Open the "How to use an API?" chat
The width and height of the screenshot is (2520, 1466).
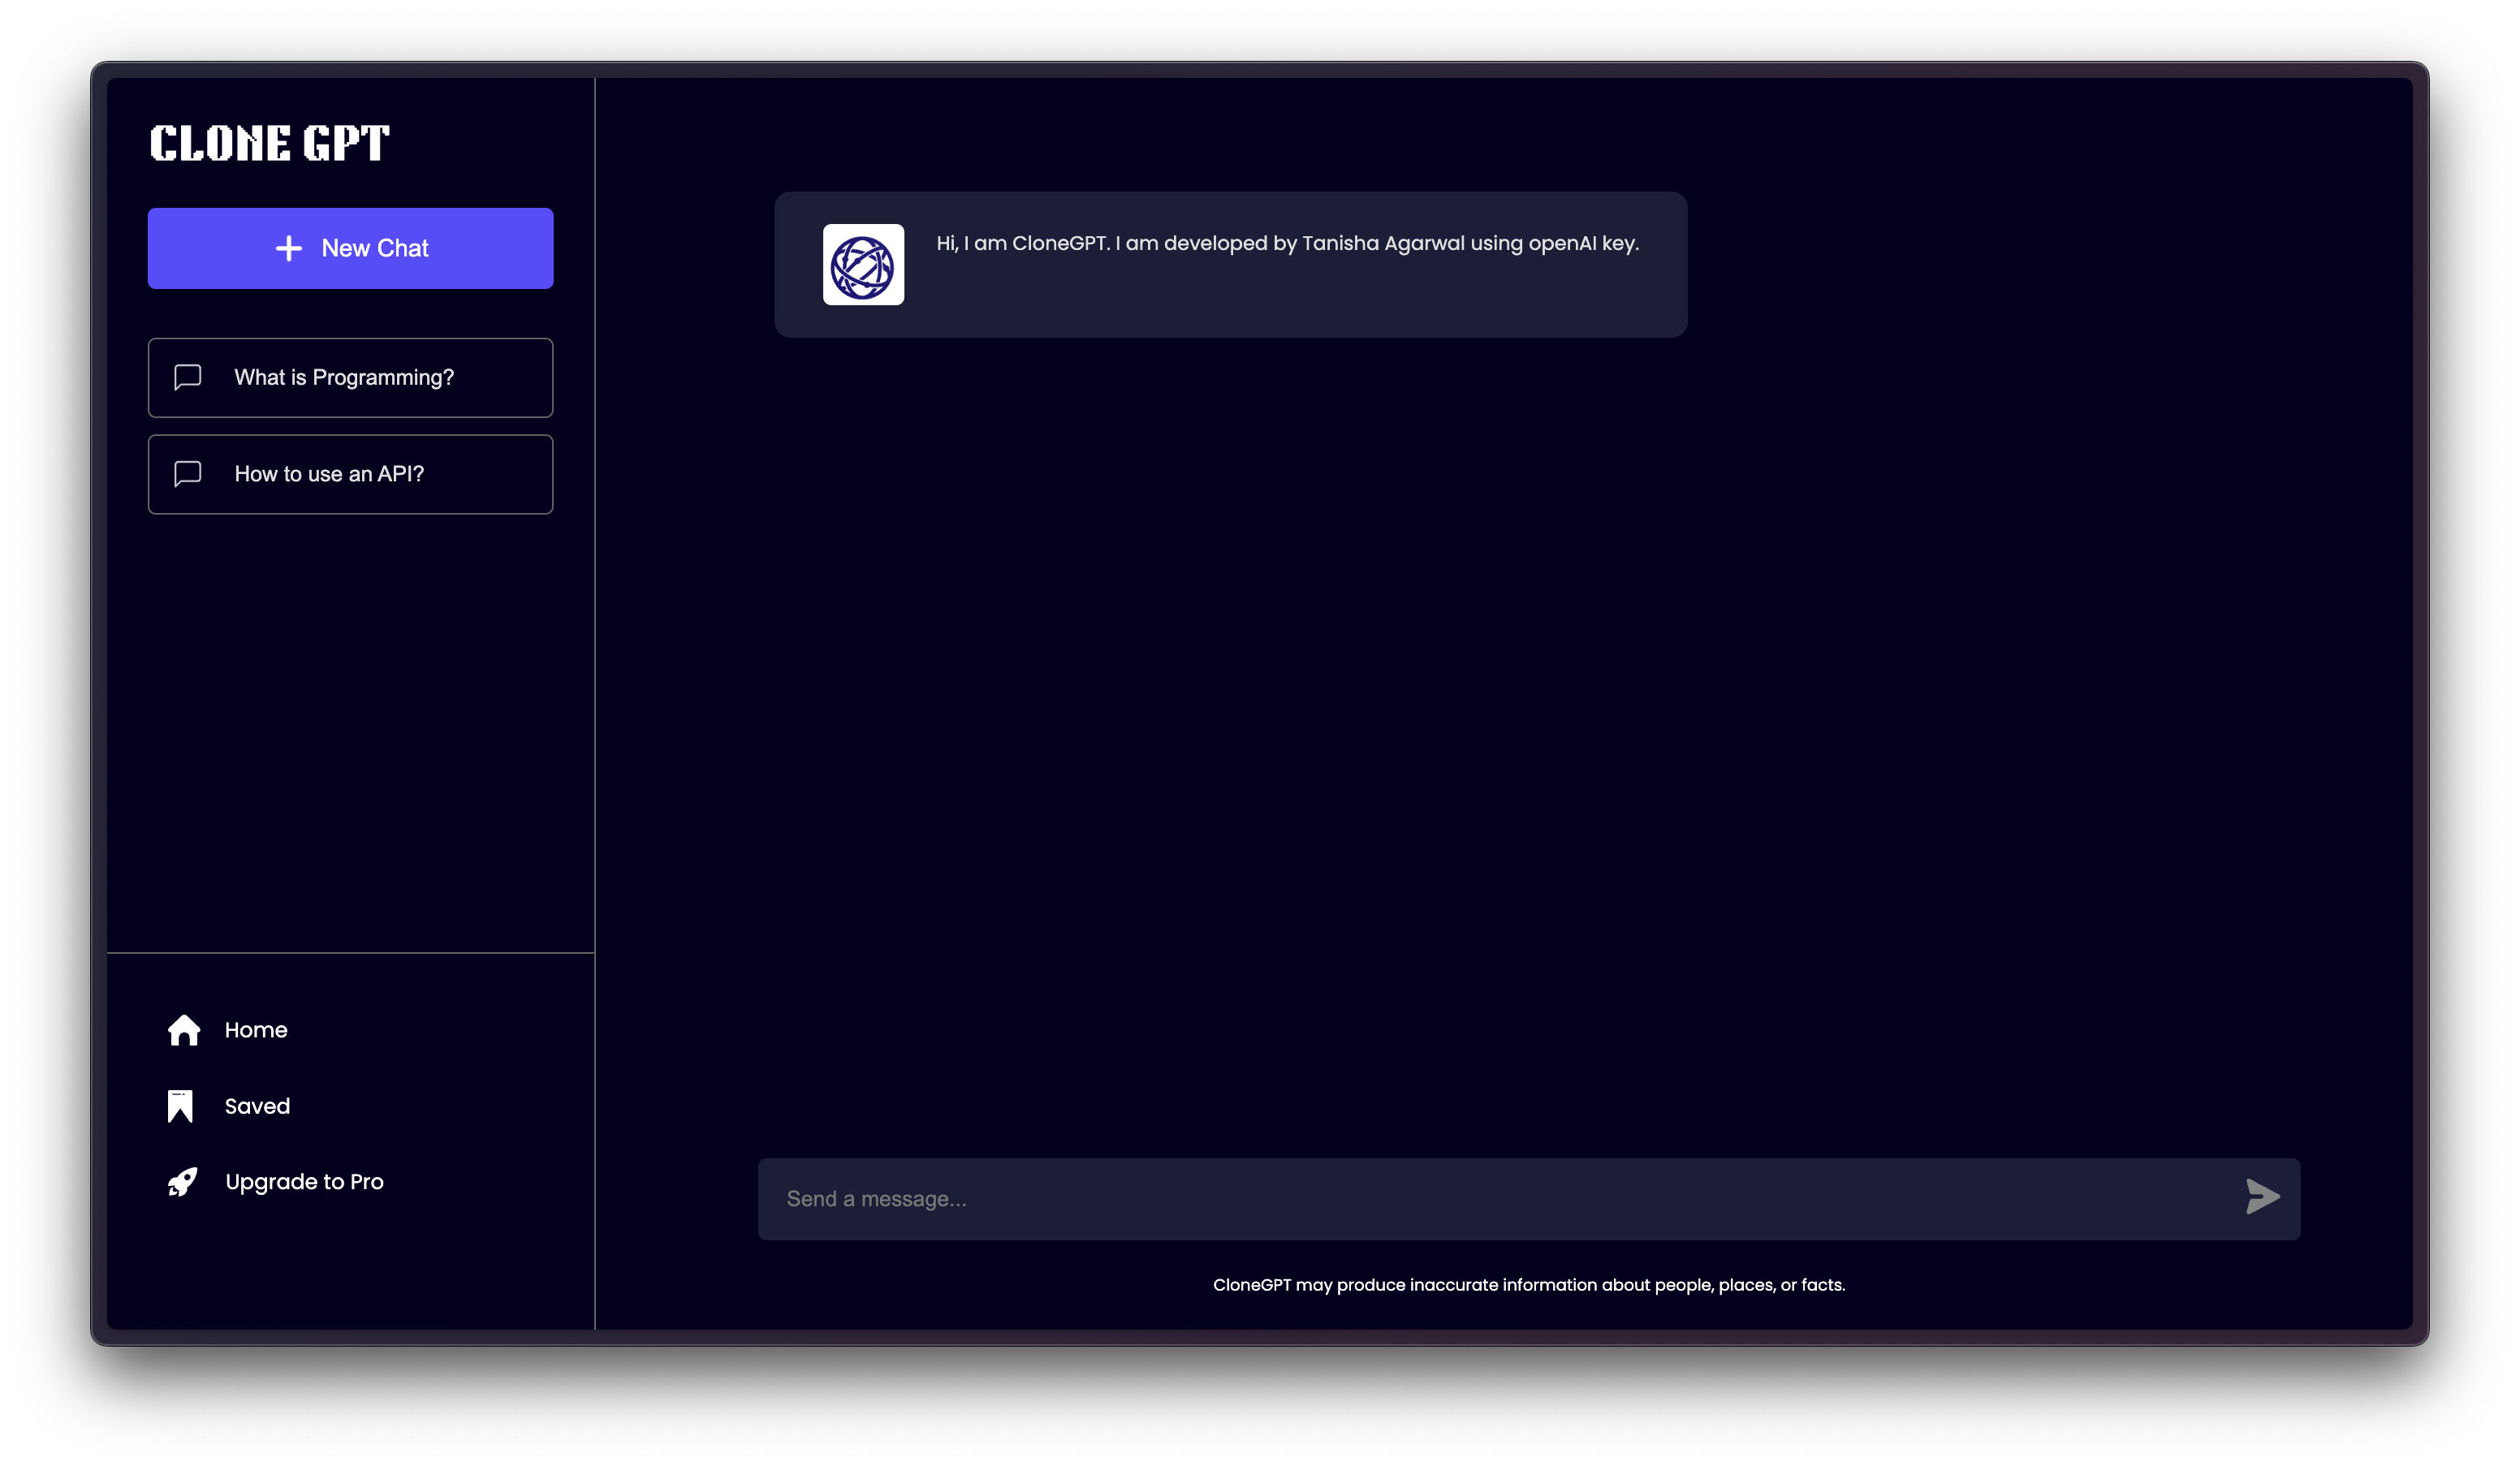(x=329, y=474)
